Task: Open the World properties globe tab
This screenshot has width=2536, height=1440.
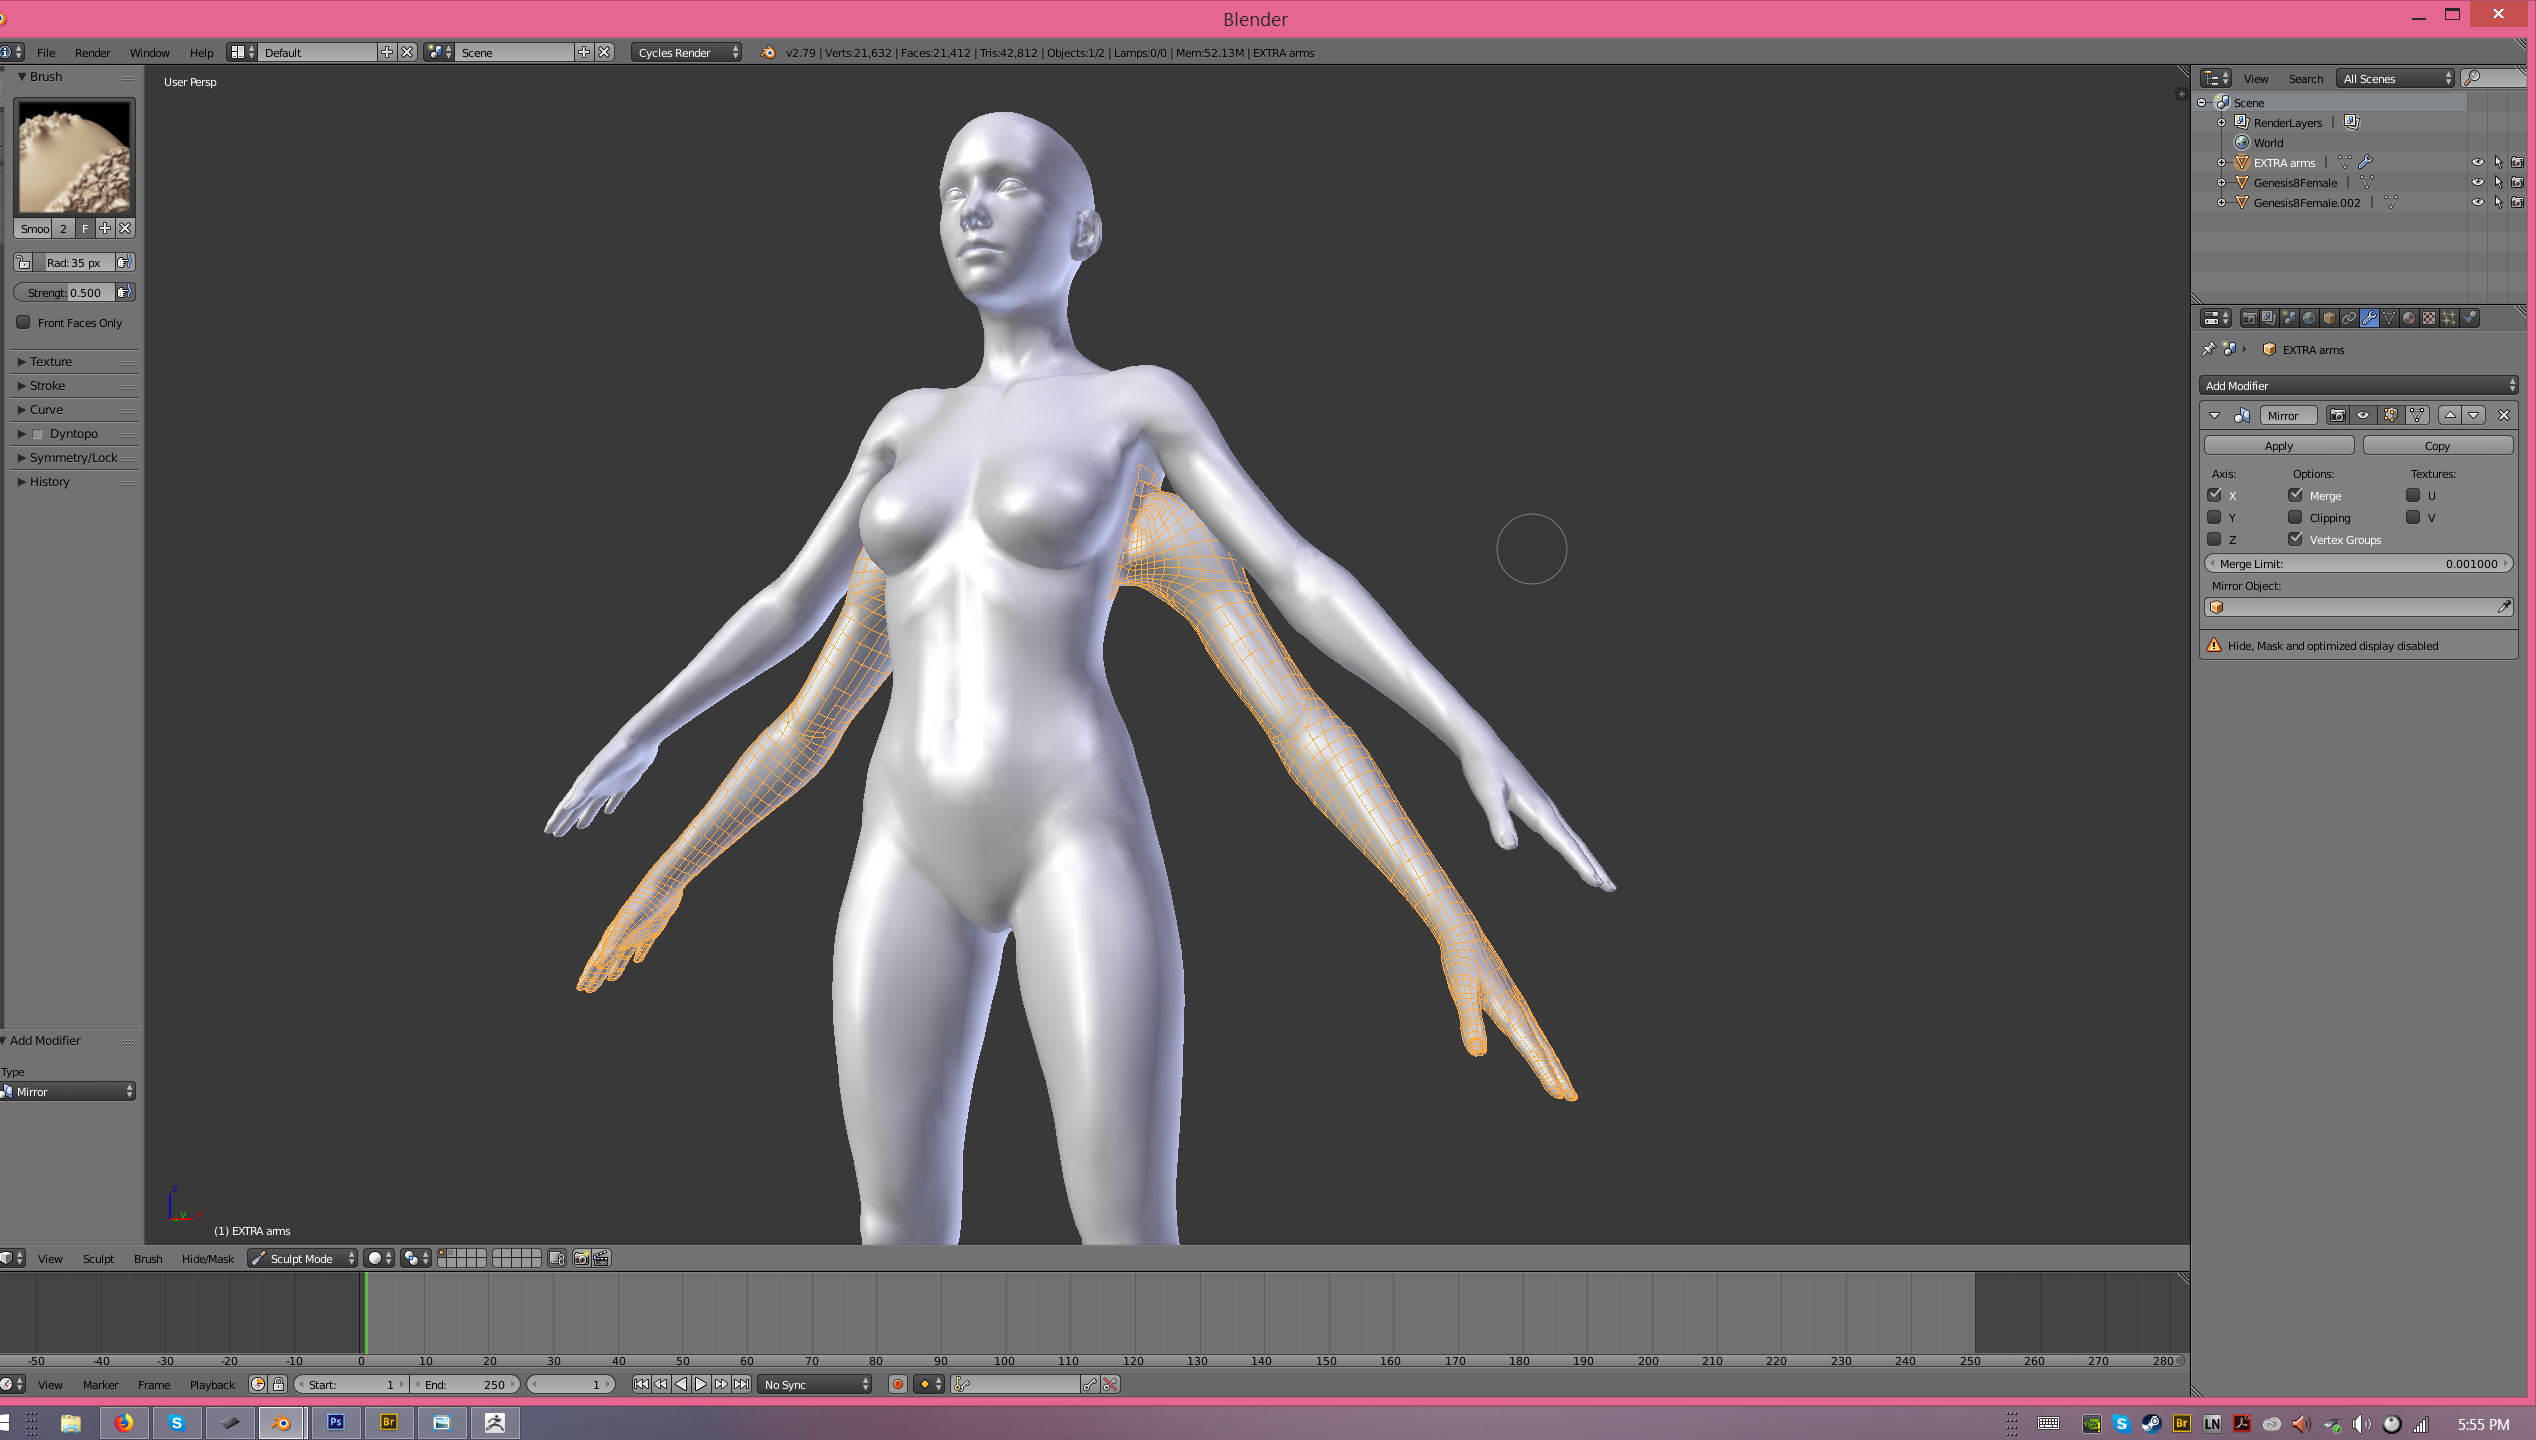Action: click(x=2309, y=318)
